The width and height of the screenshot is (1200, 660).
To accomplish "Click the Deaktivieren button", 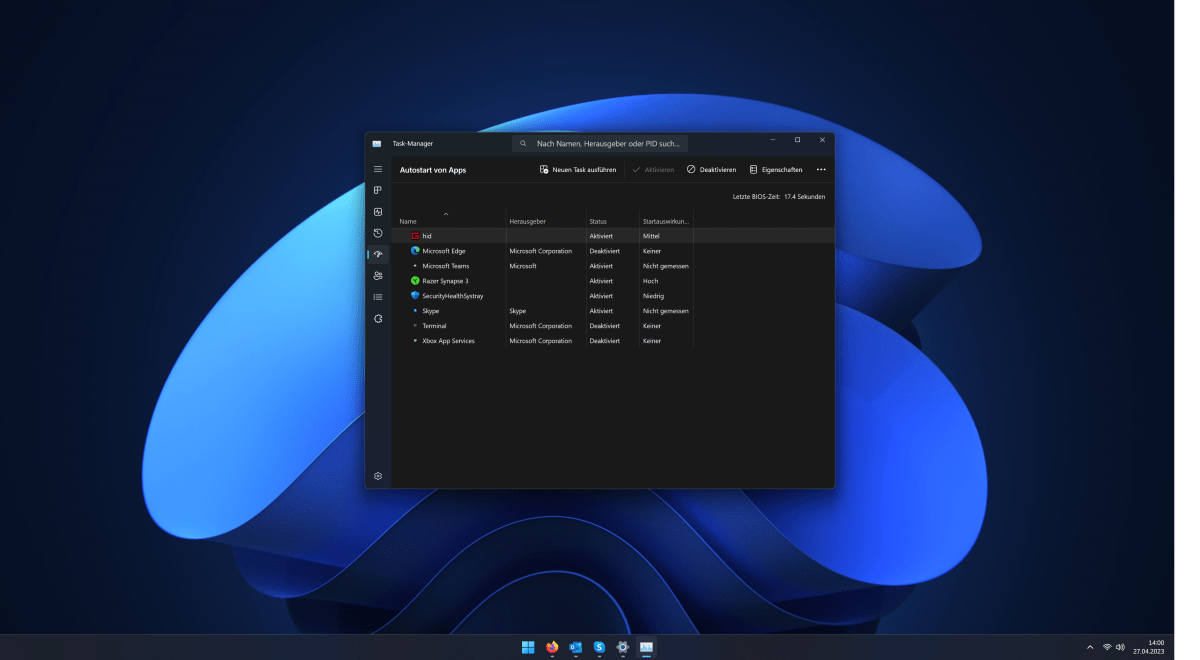I will (711, 170).
